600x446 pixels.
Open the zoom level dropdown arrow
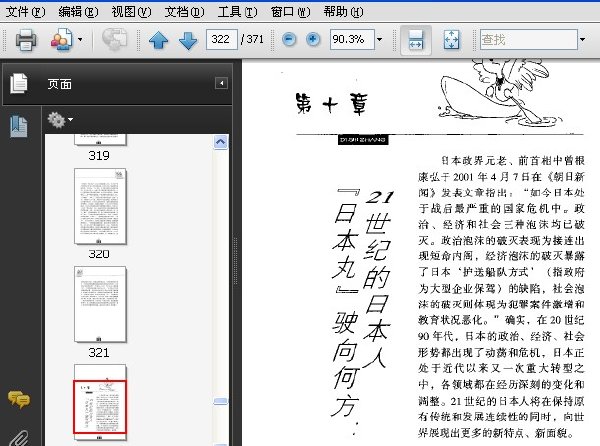[379, 39]
